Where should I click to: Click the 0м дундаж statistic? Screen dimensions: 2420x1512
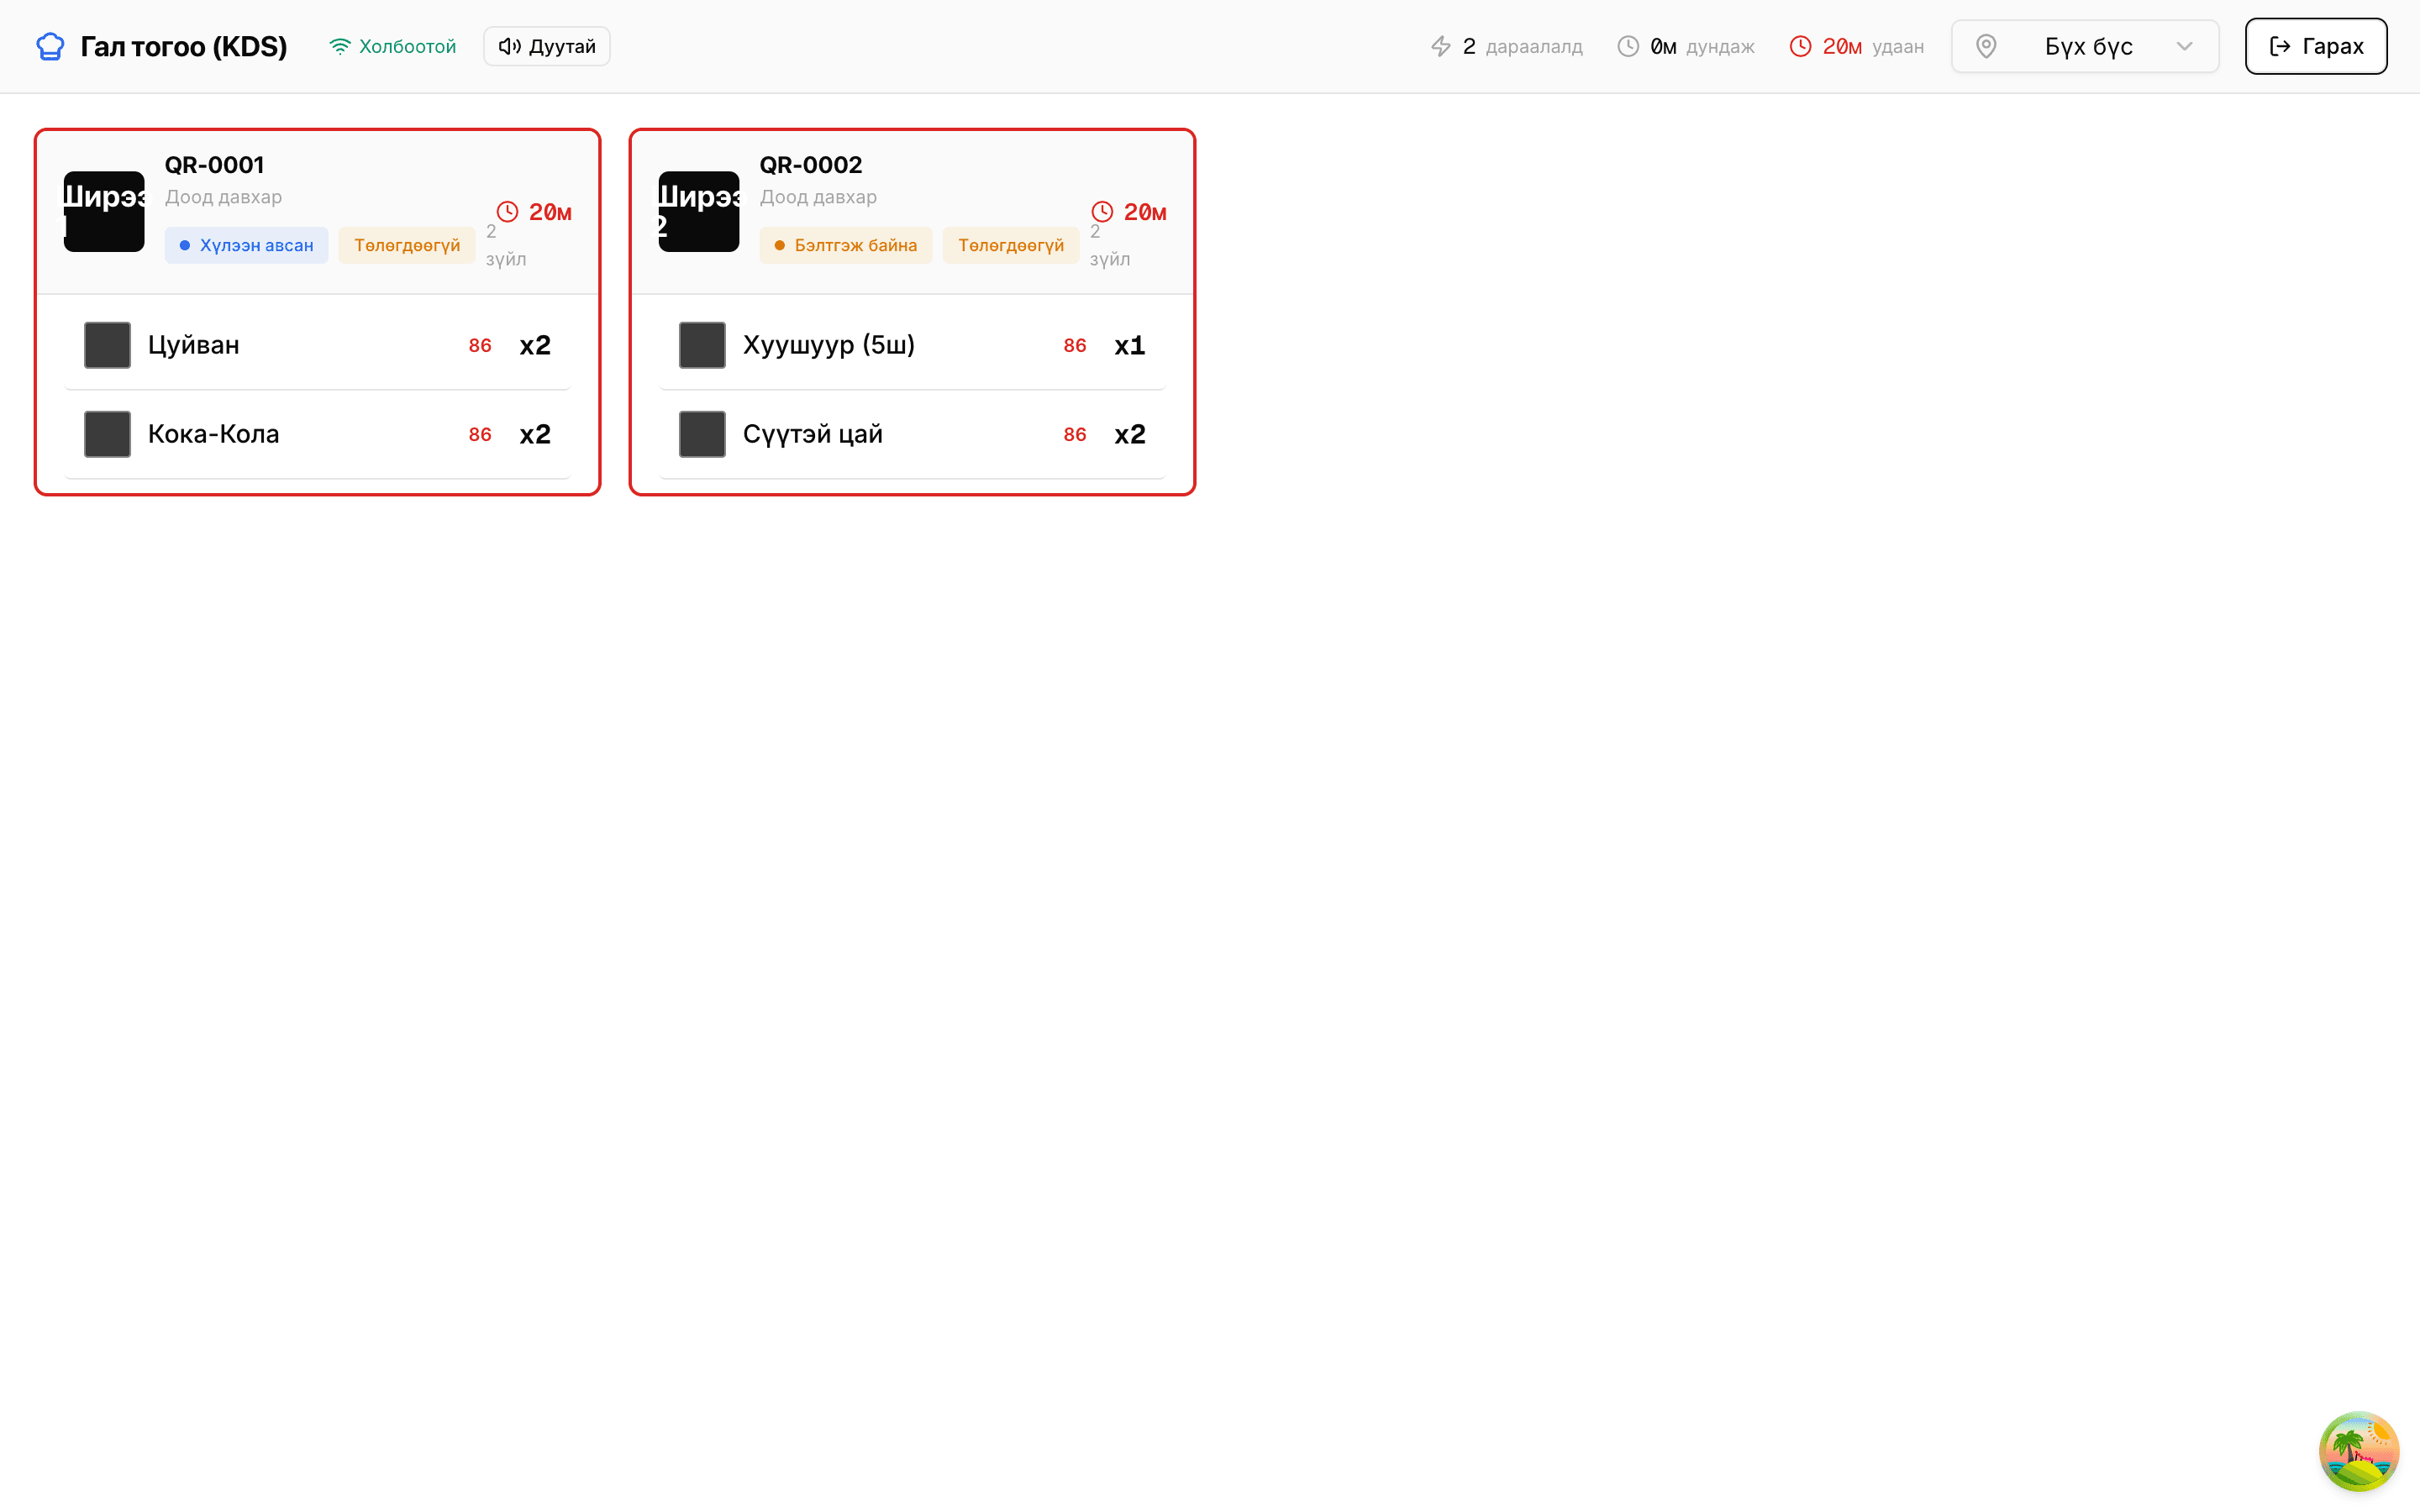click(1686, 46)
